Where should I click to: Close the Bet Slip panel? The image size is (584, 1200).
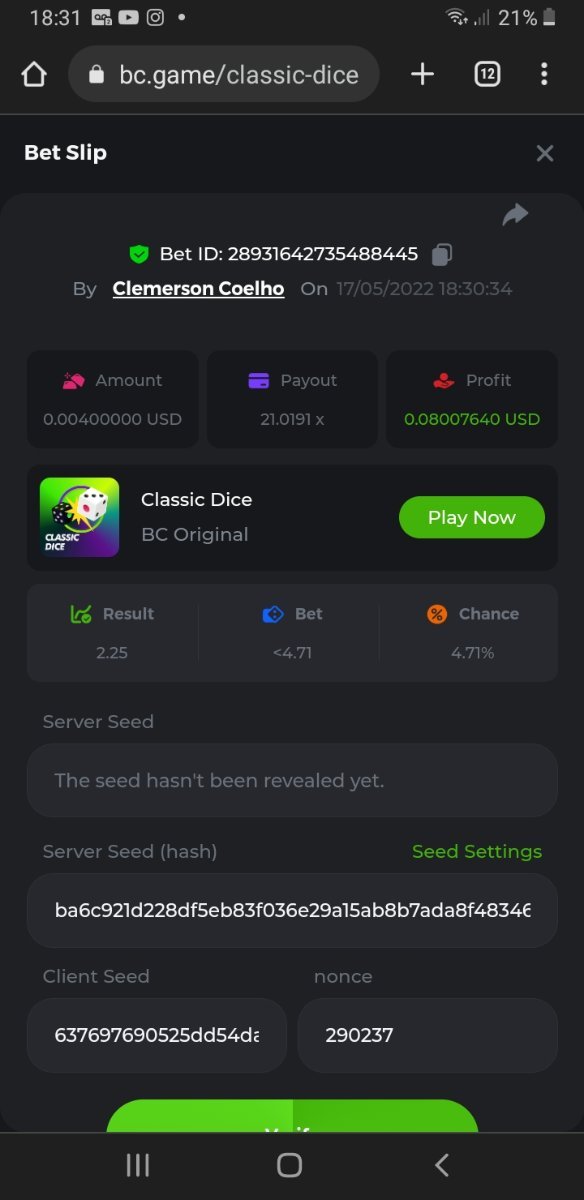(545, 153)
